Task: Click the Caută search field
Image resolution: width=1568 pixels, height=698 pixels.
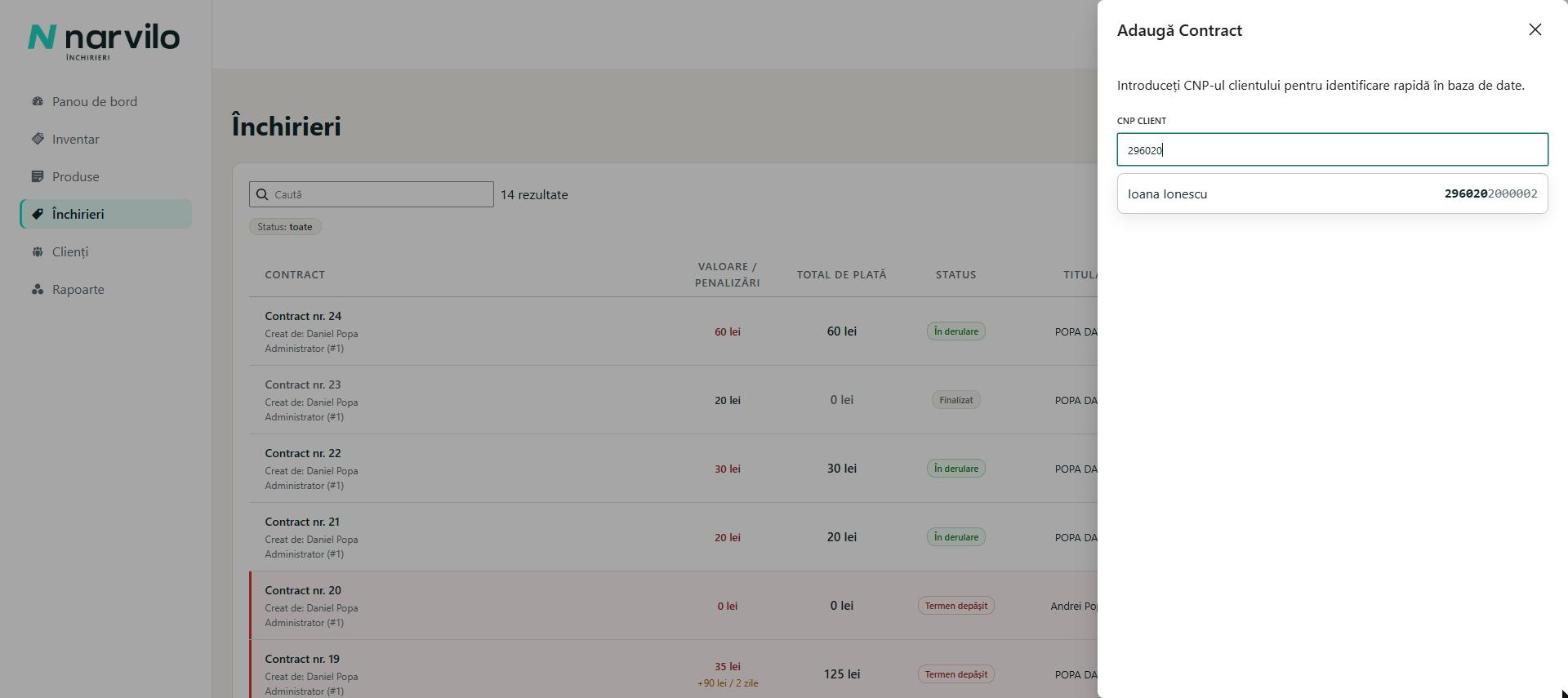Action: (x=371, y=194)
